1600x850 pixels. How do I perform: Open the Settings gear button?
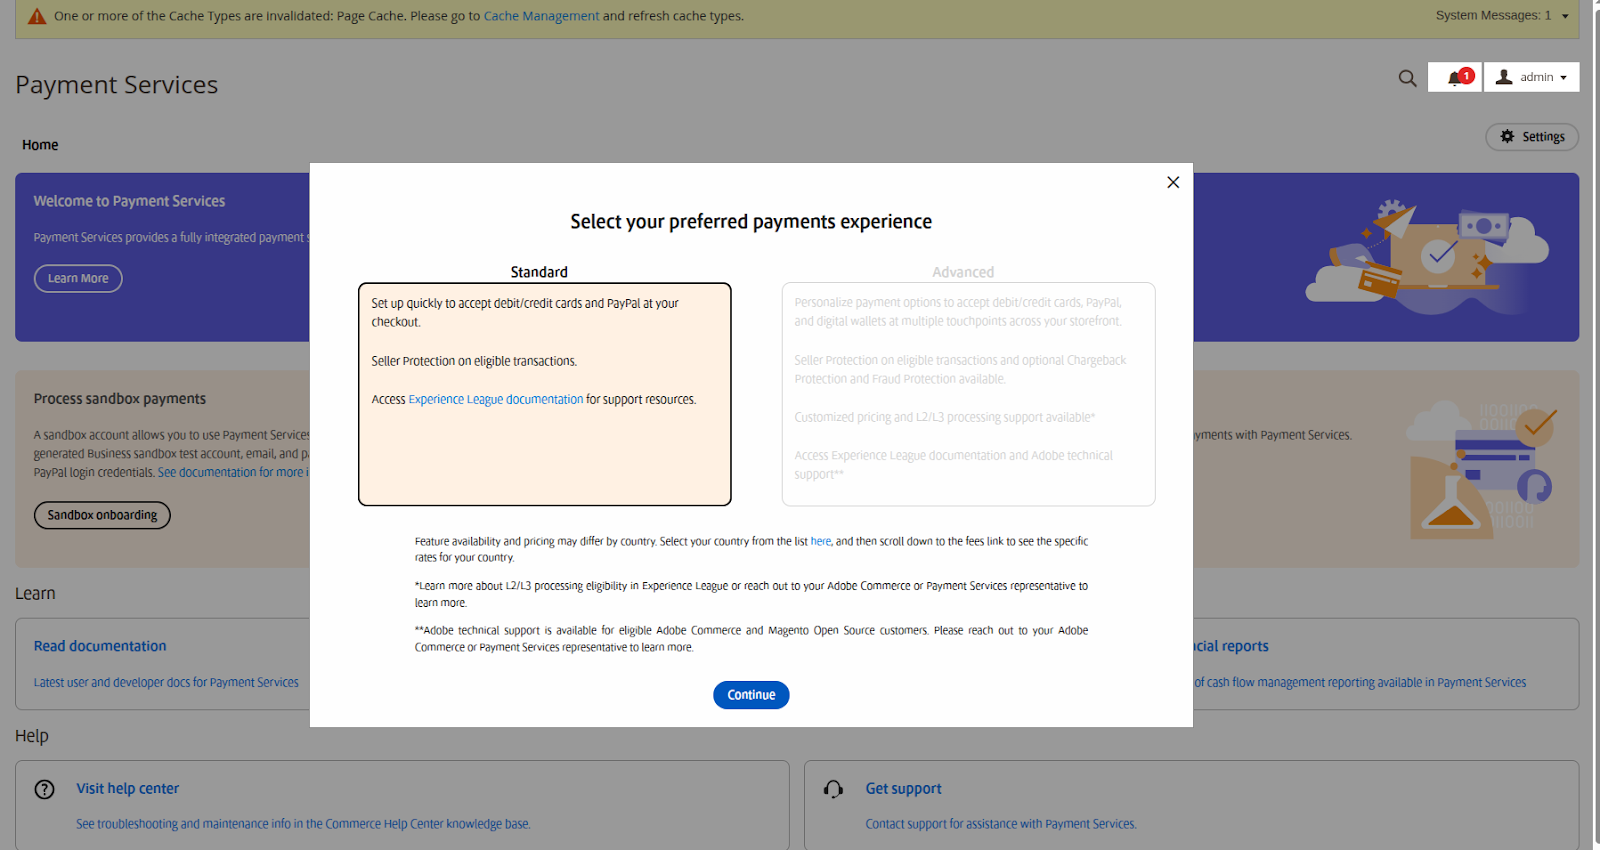pos(1532,137)
